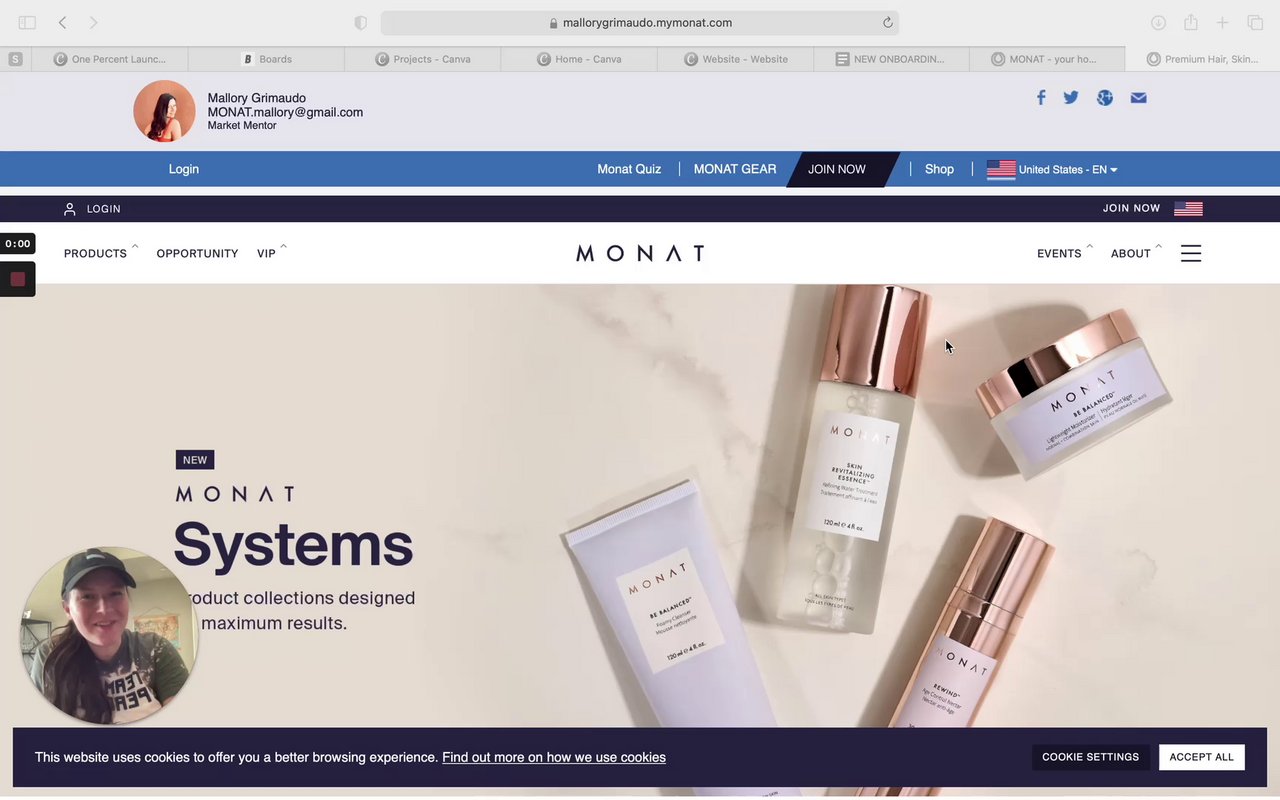1280x800 pixels.
Task: Open the globe website icon
Action: point(1105,97)
